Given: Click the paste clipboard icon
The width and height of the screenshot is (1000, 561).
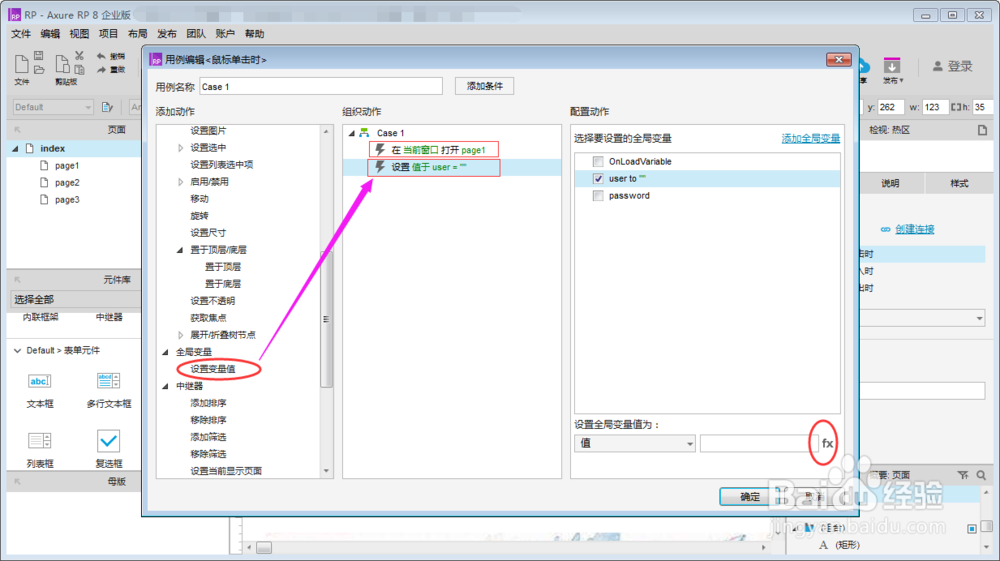Looking at the screenshot, I should point(62,64).
